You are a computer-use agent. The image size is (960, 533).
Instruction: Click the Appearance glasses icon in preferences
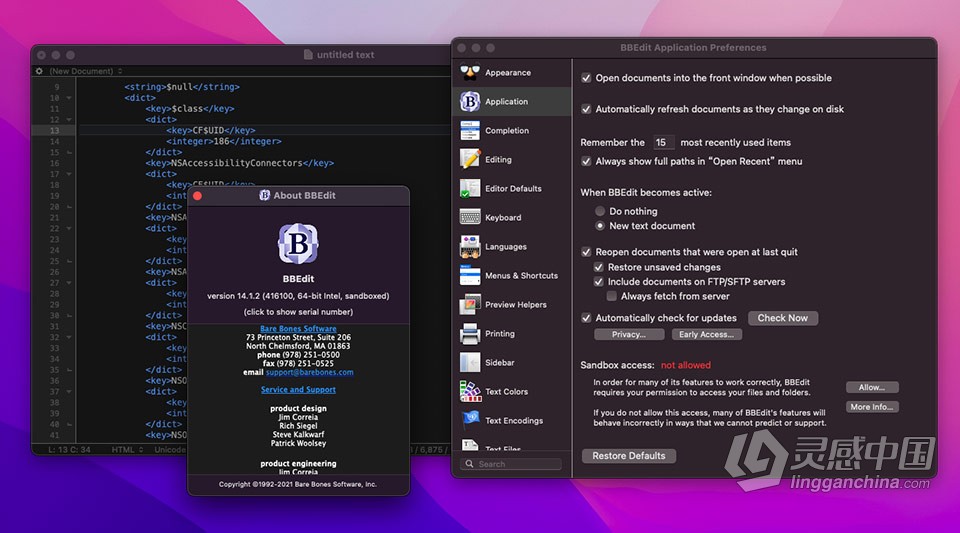[470, 72]
